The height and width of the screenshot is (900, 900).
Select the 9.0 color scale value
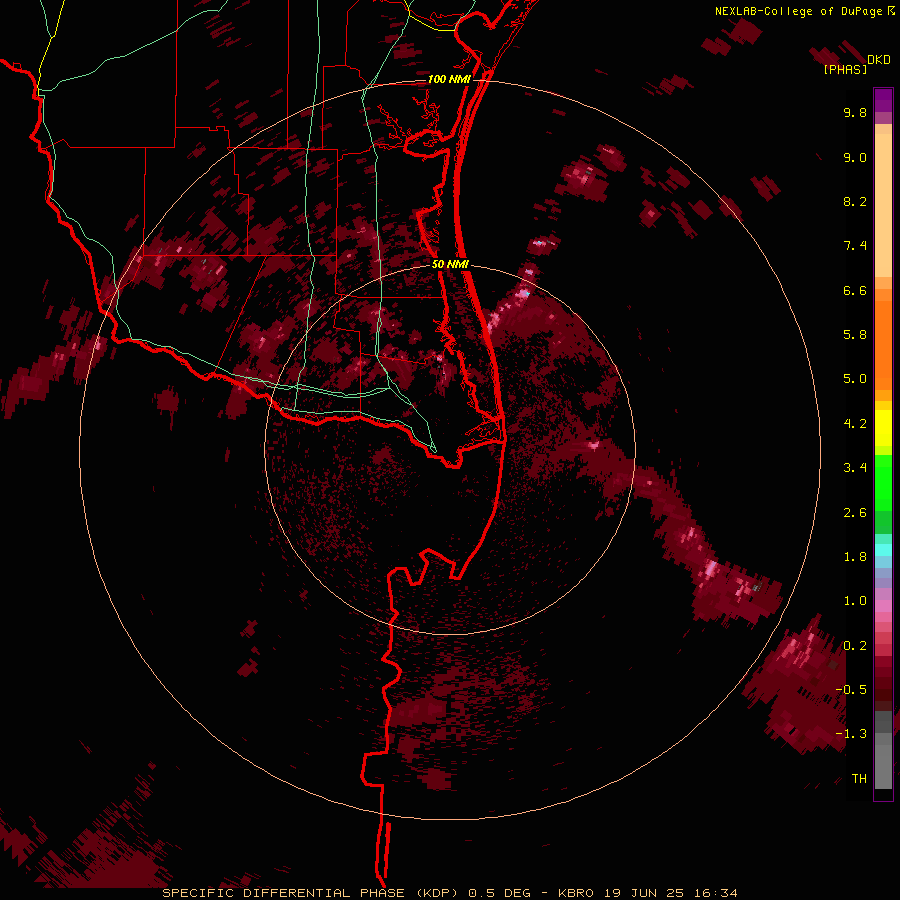855,157
